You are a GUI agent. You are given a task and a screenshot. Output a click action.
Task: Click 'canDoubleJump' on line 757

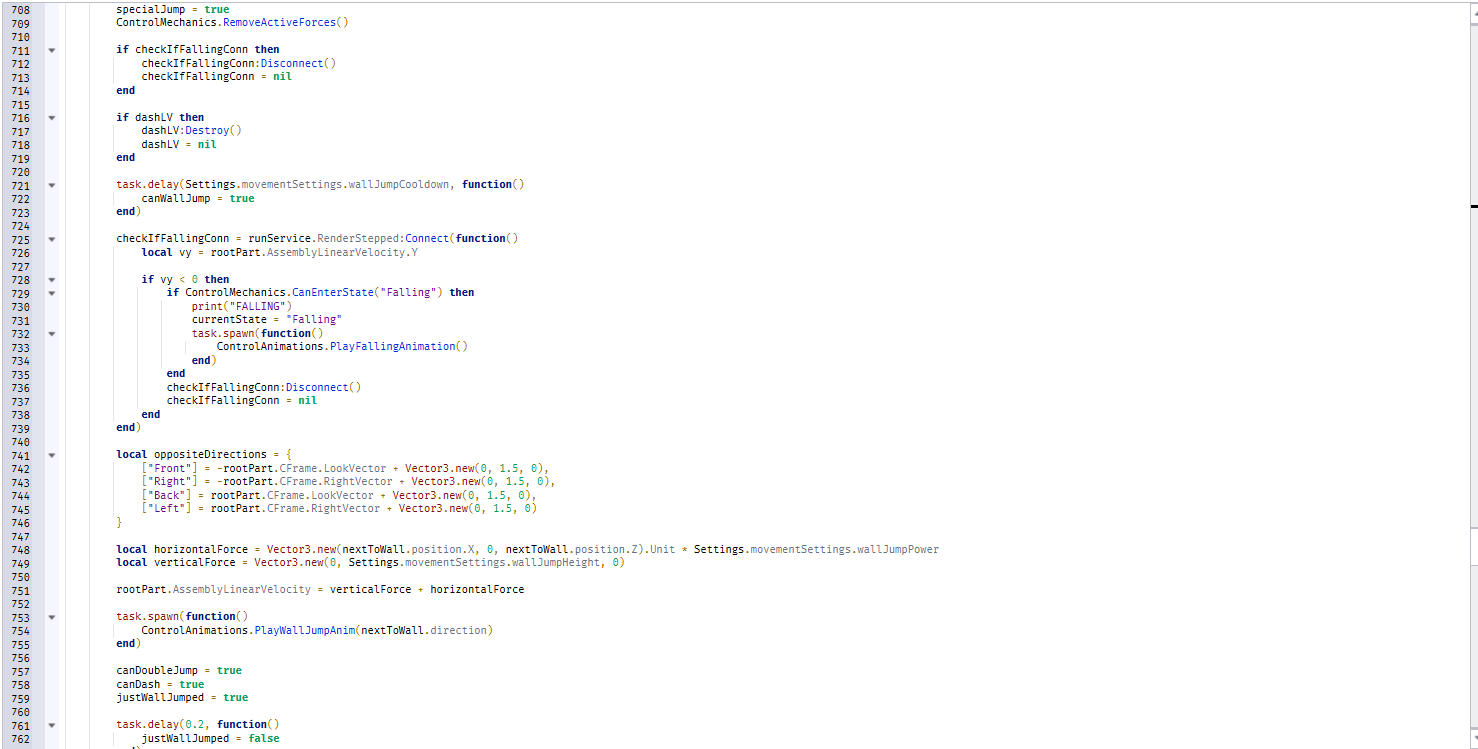tap(157, 671)
